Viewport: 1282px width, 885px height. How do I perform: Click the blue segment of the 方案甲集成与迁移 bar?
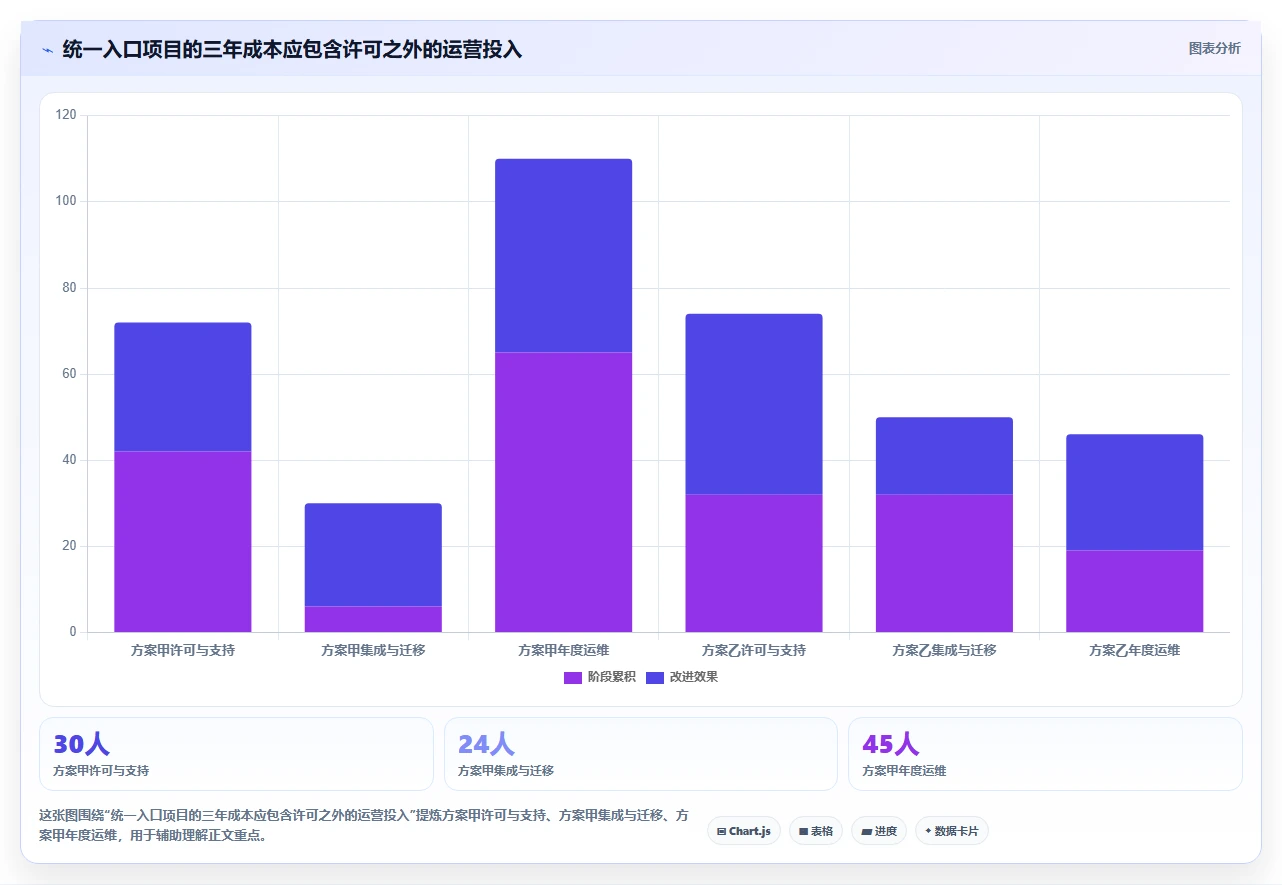point(373,555)
